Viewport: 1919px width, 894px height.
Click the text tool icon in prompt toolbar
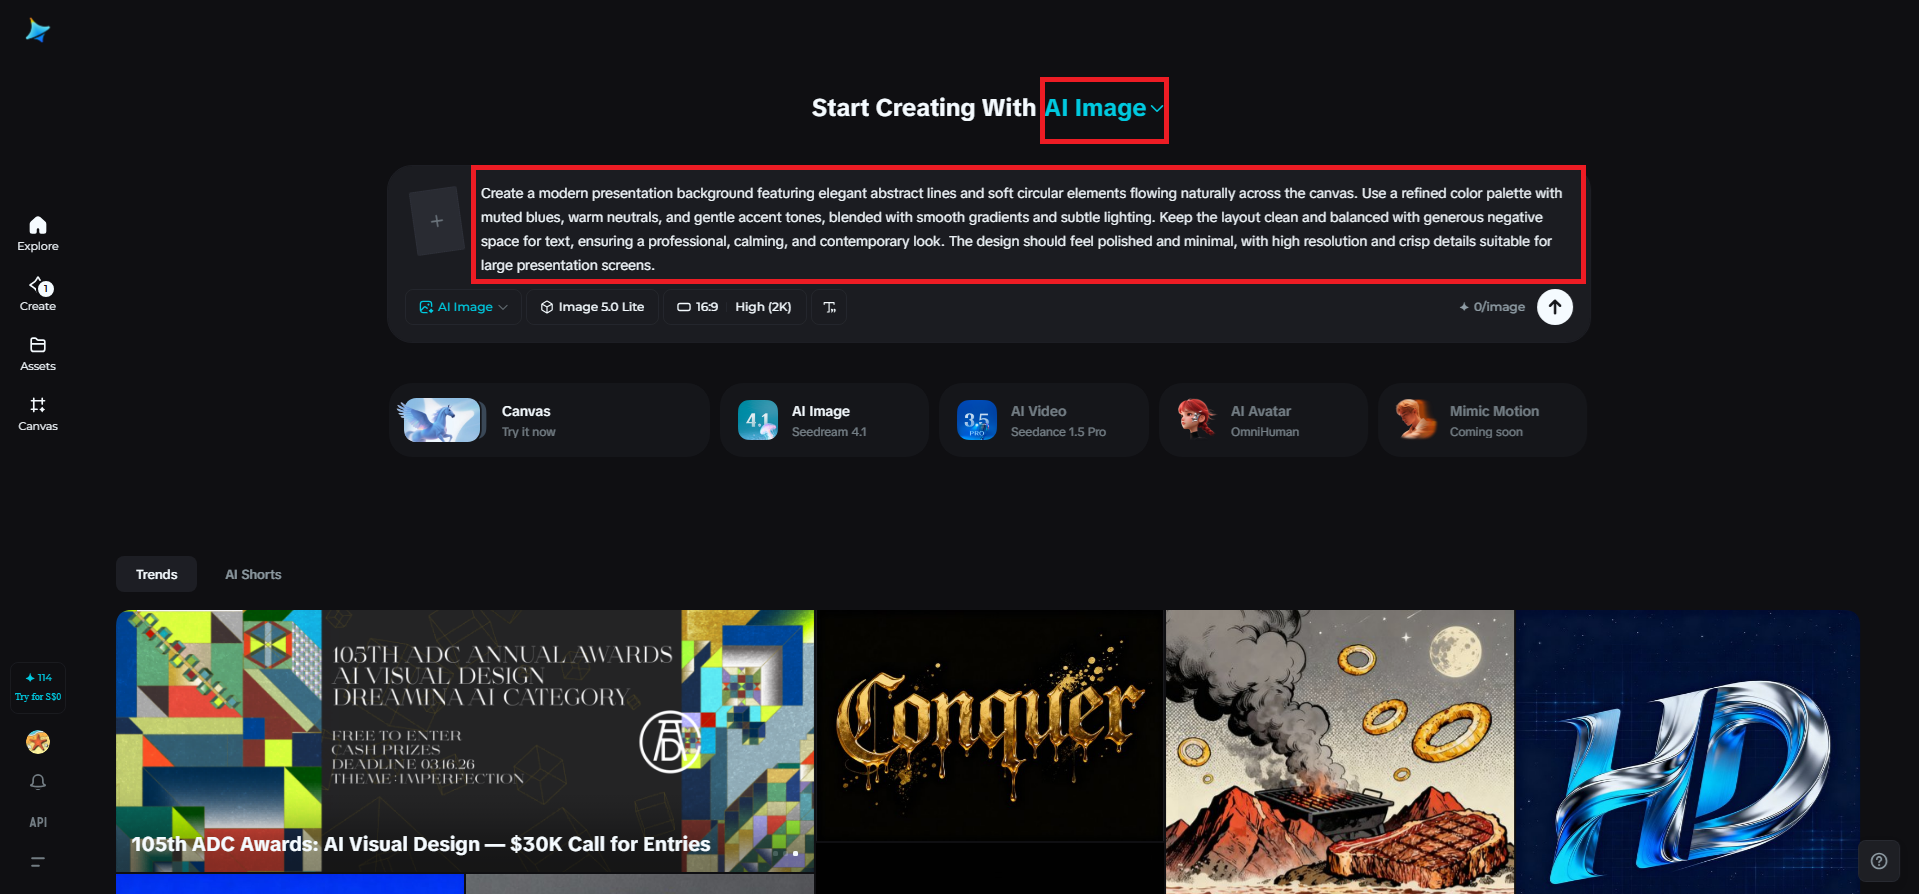tap(830, 307)
